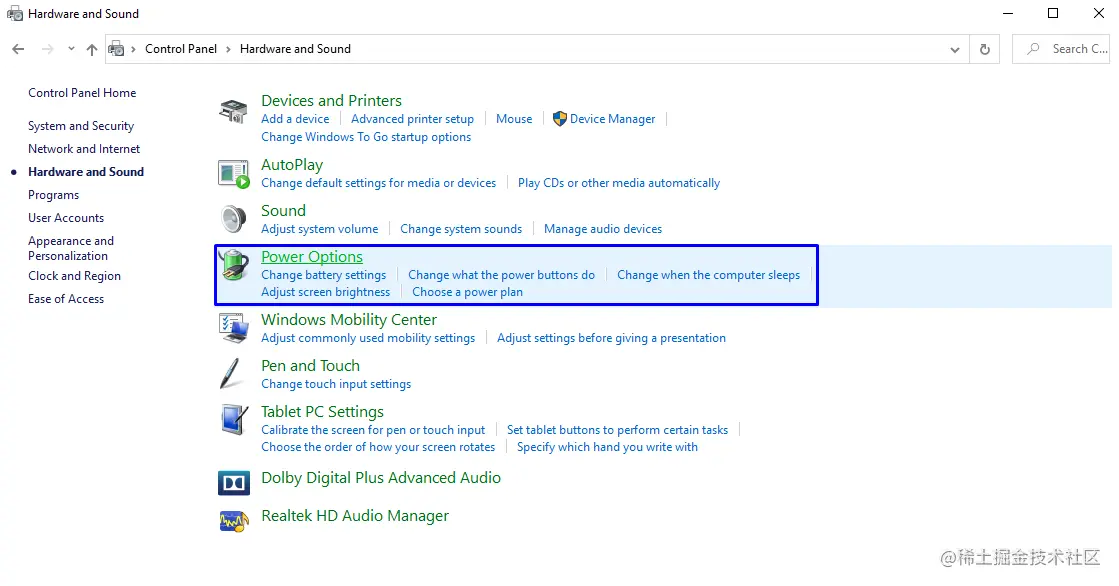The width and height of the screenshot is (1119, 586).
Task: Expand the Control Panel breadcrumb chevron
Action: pyautogui.click(x=228, y=49)
